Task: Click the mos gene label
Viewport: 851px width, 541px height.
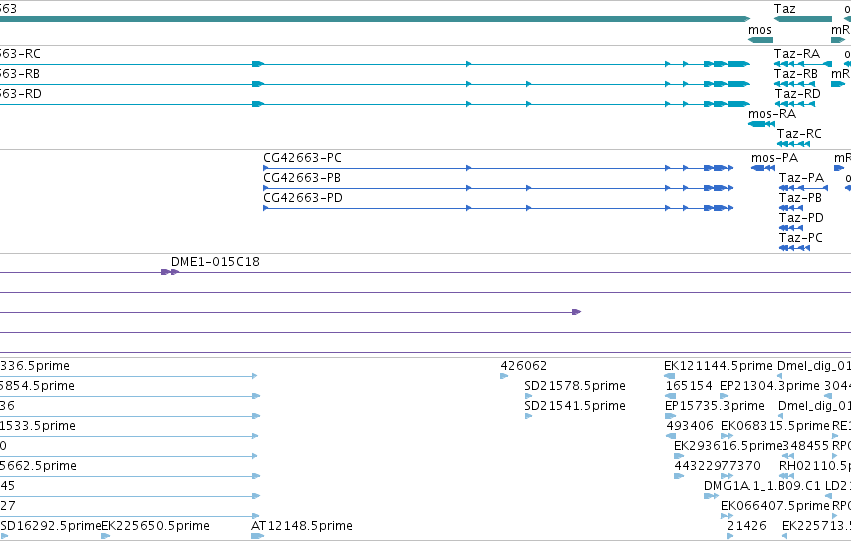Action: point(759,30)
